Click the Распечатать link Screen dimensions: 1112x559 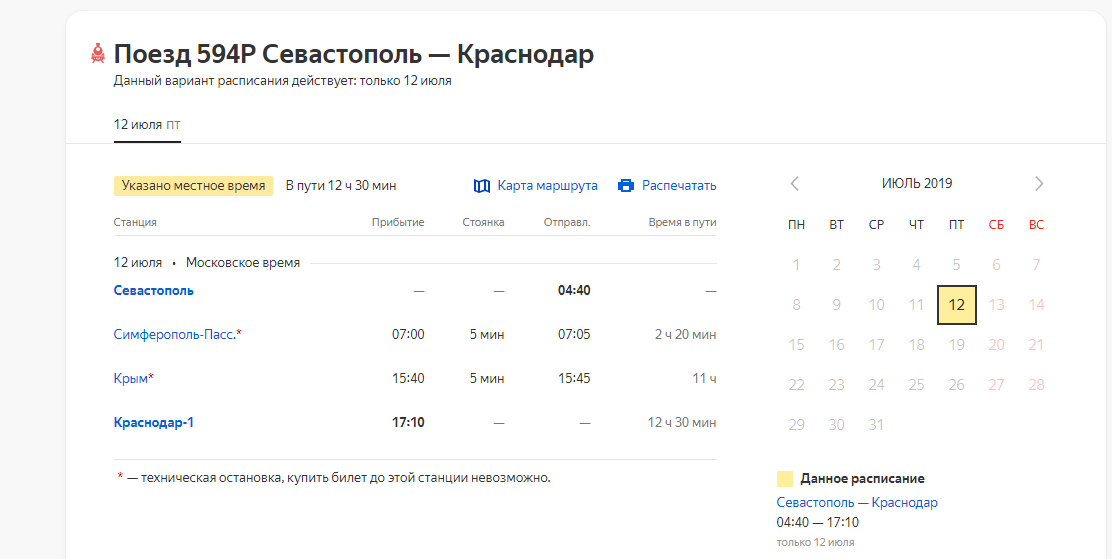pyautogui.click(x=679, y=186)
